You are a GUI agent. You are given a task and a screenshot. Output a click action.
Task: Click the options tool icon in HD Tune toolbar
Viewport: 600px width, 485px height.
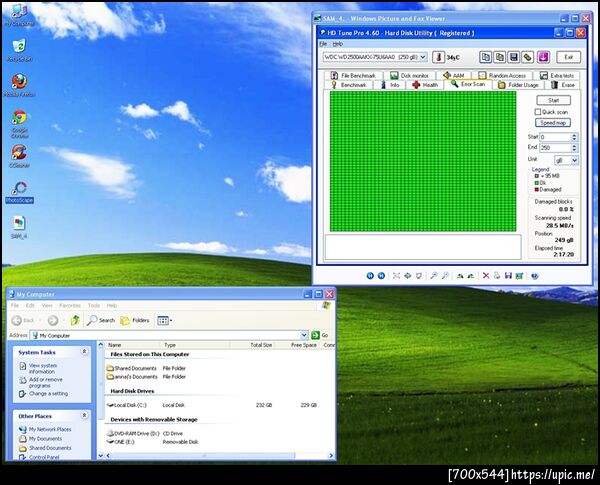528,57
